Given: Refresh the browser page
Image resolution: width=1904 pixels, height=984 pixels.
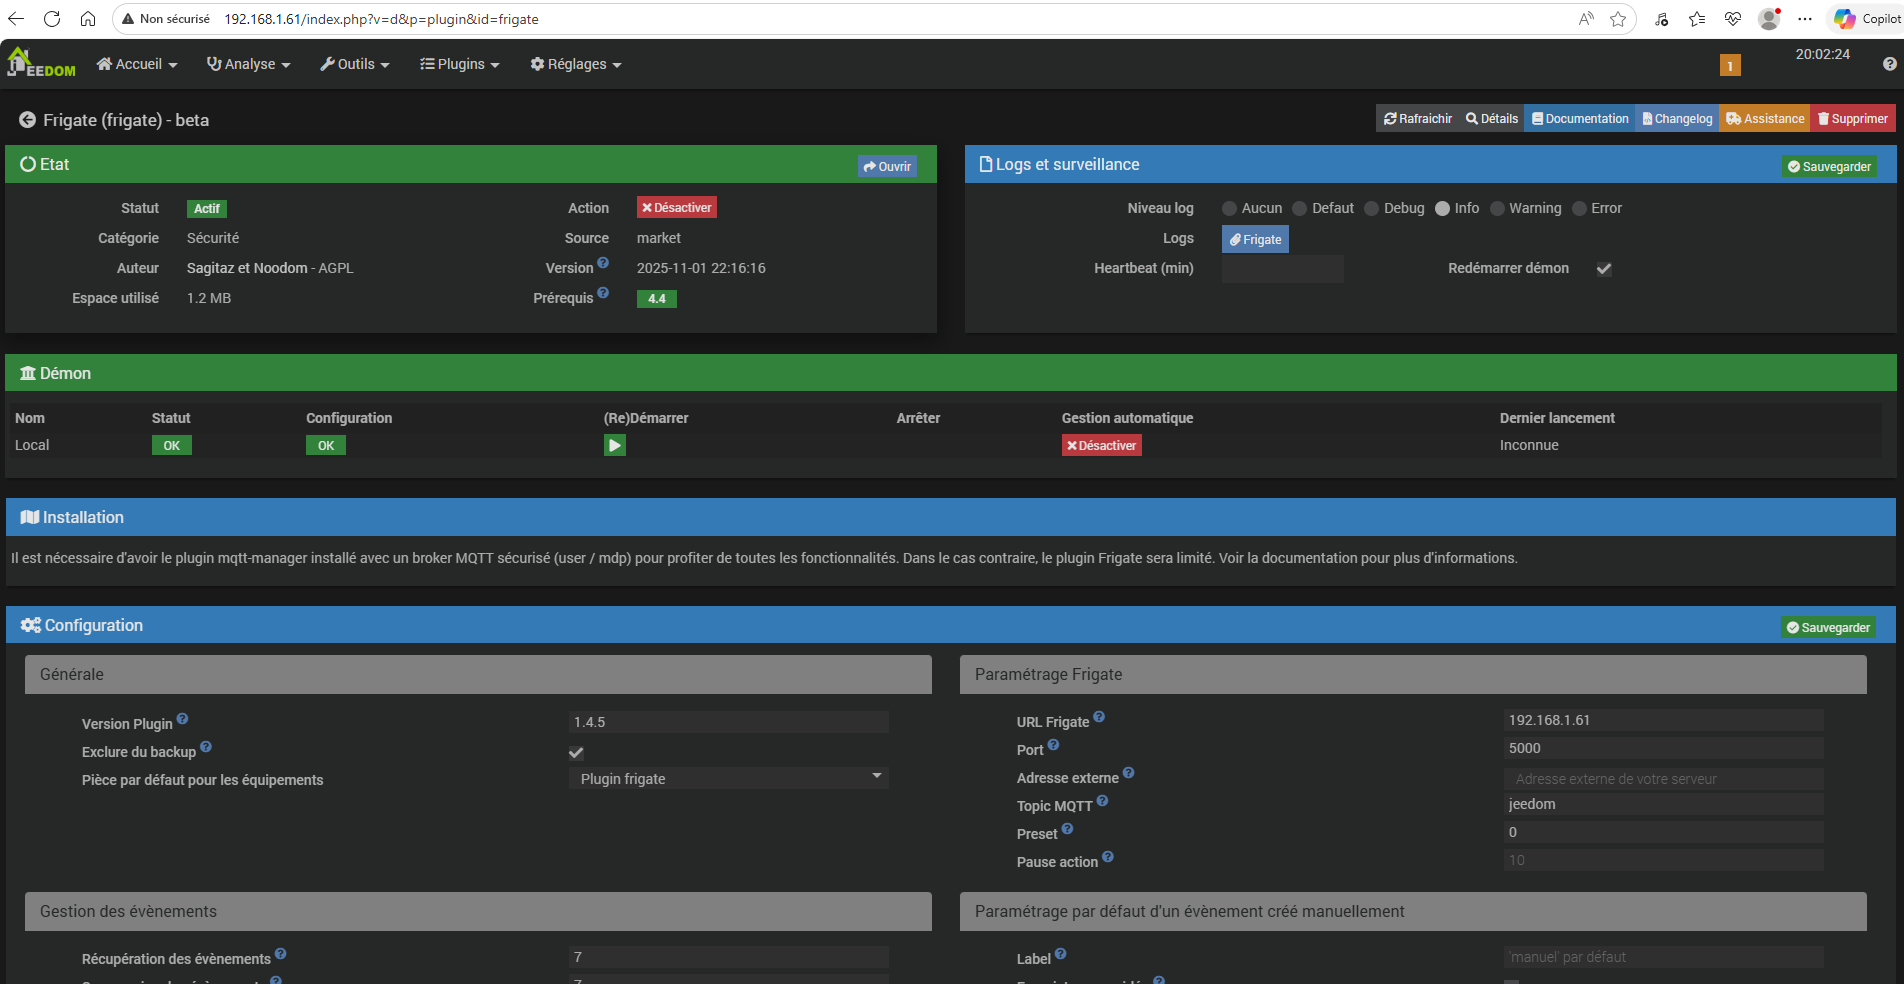Looking at the screenshot, I should 52,19.
